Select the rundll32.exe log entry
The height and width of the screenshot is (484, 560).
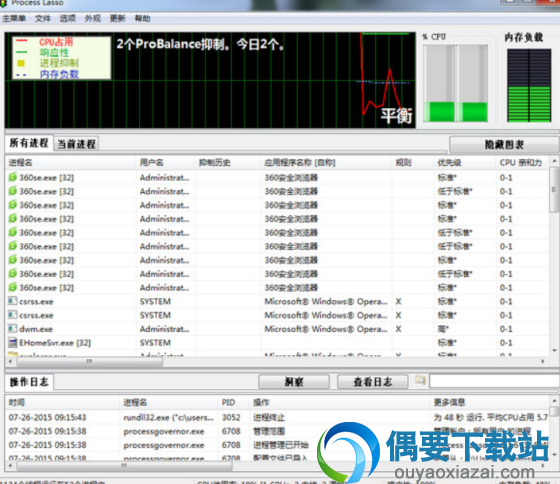tap(277, 417)
